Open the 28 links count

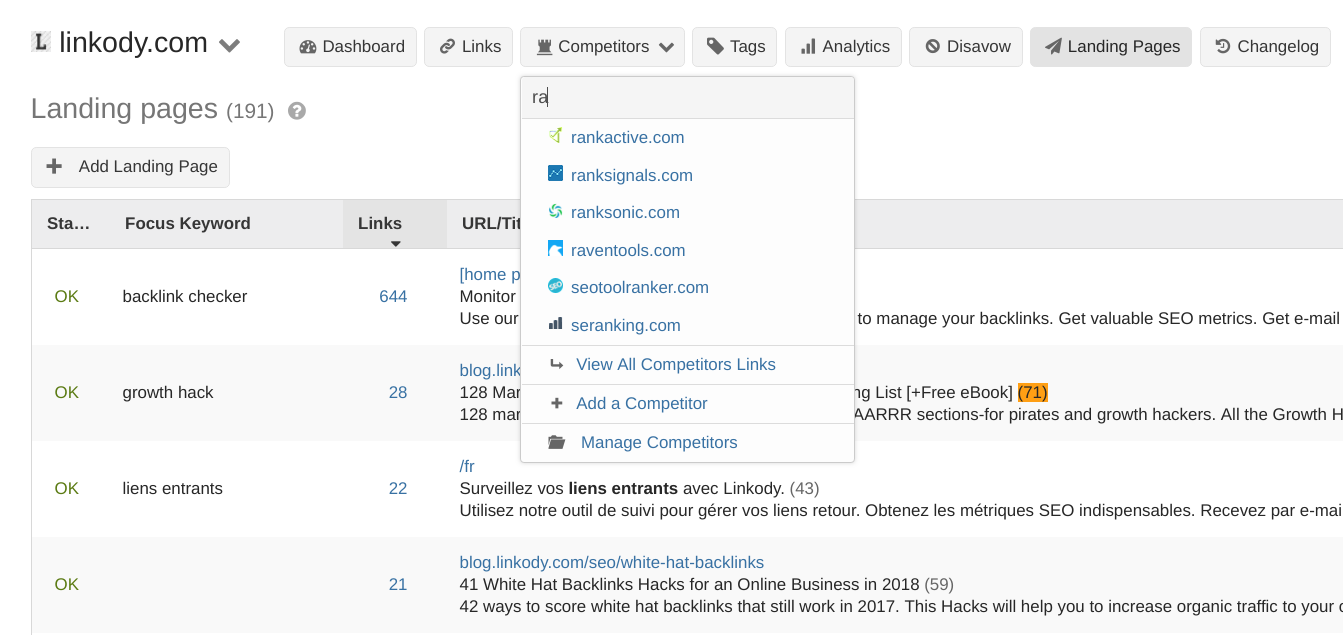[x=398, y=393]
